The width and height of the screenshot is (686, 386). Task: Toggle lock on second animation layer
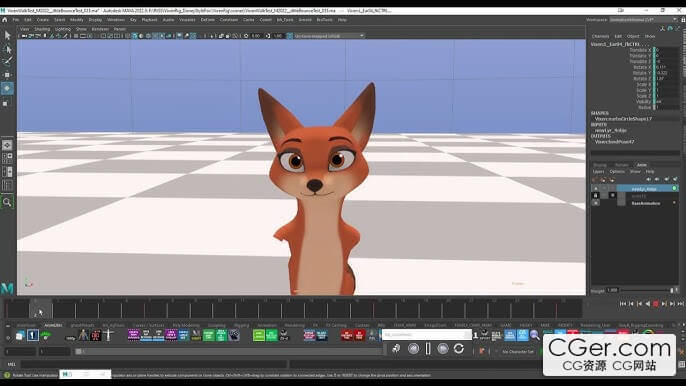click(x=595, y=196)
